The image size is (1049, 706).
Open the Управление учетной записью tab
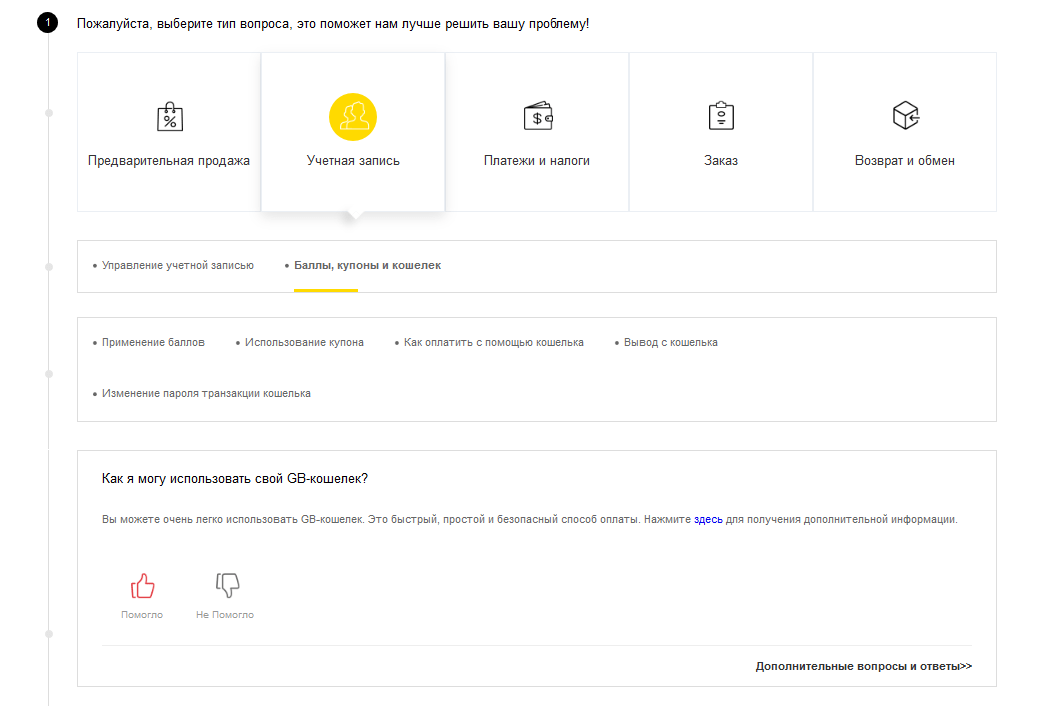pyautogui.click(x=178, y=266)
